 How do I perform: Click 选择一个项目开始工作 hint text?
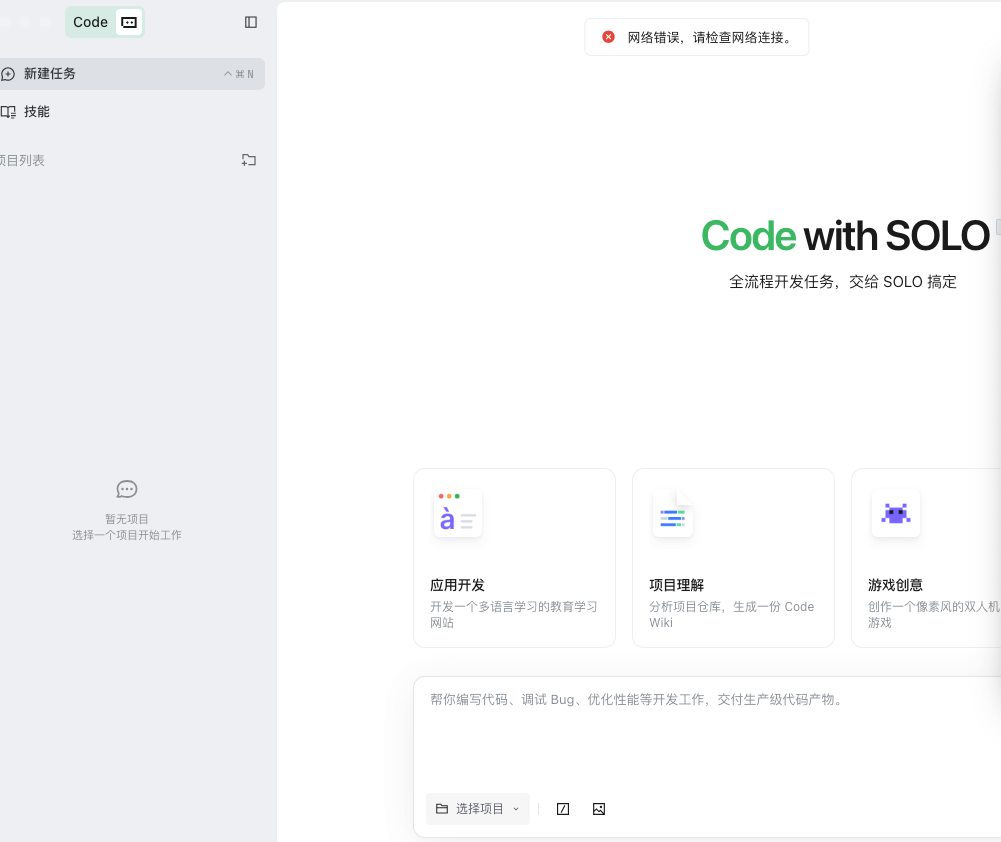click(x=127, y=535)
